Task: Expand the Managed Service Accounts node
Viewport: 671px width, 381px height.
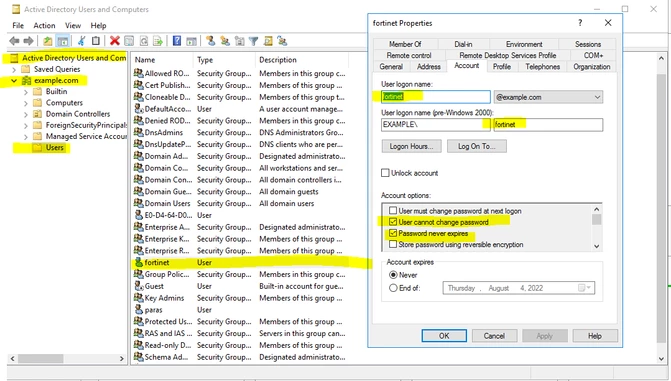Action: pos(26,137)
